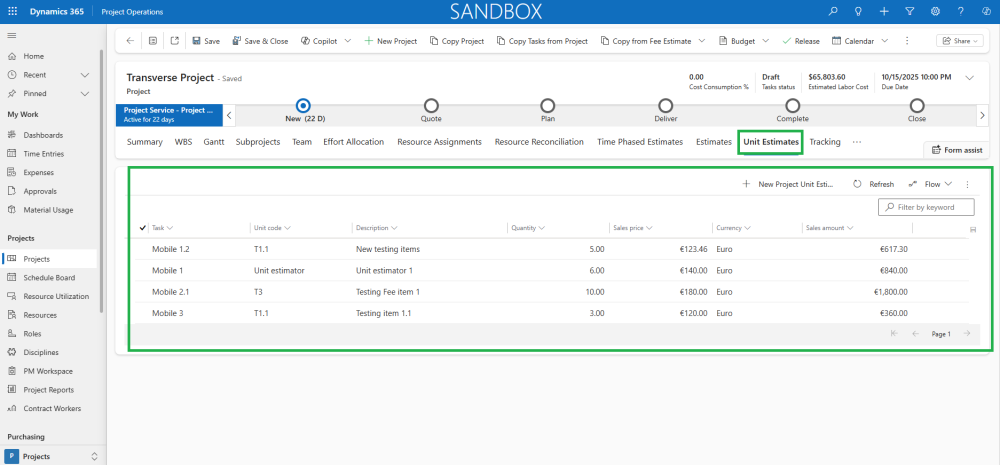
Task: Toggle the select all rows checkmark
Action: pos(142,228)
